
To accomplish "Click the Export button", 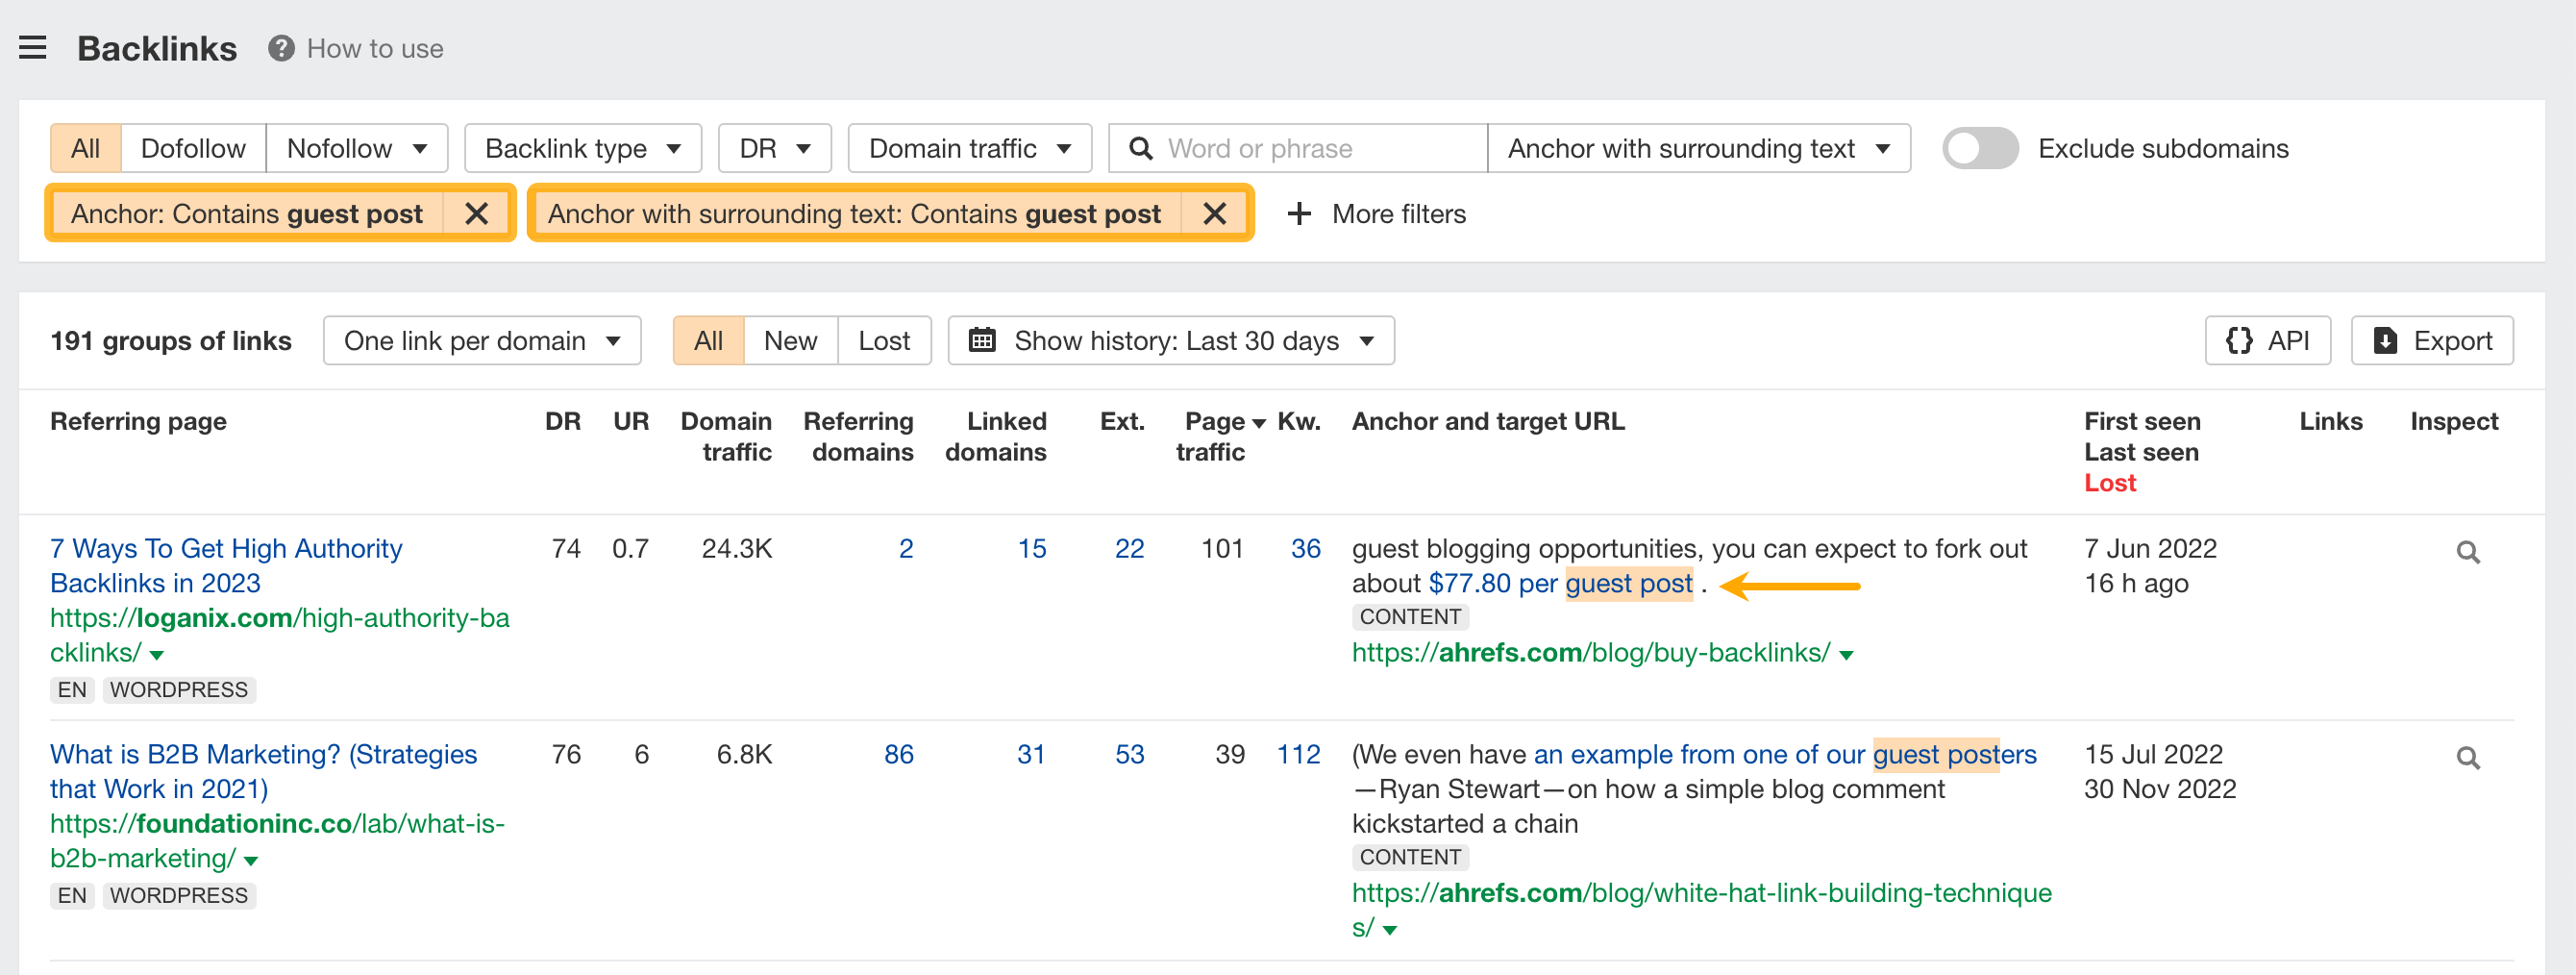I will pos(2432,341).
